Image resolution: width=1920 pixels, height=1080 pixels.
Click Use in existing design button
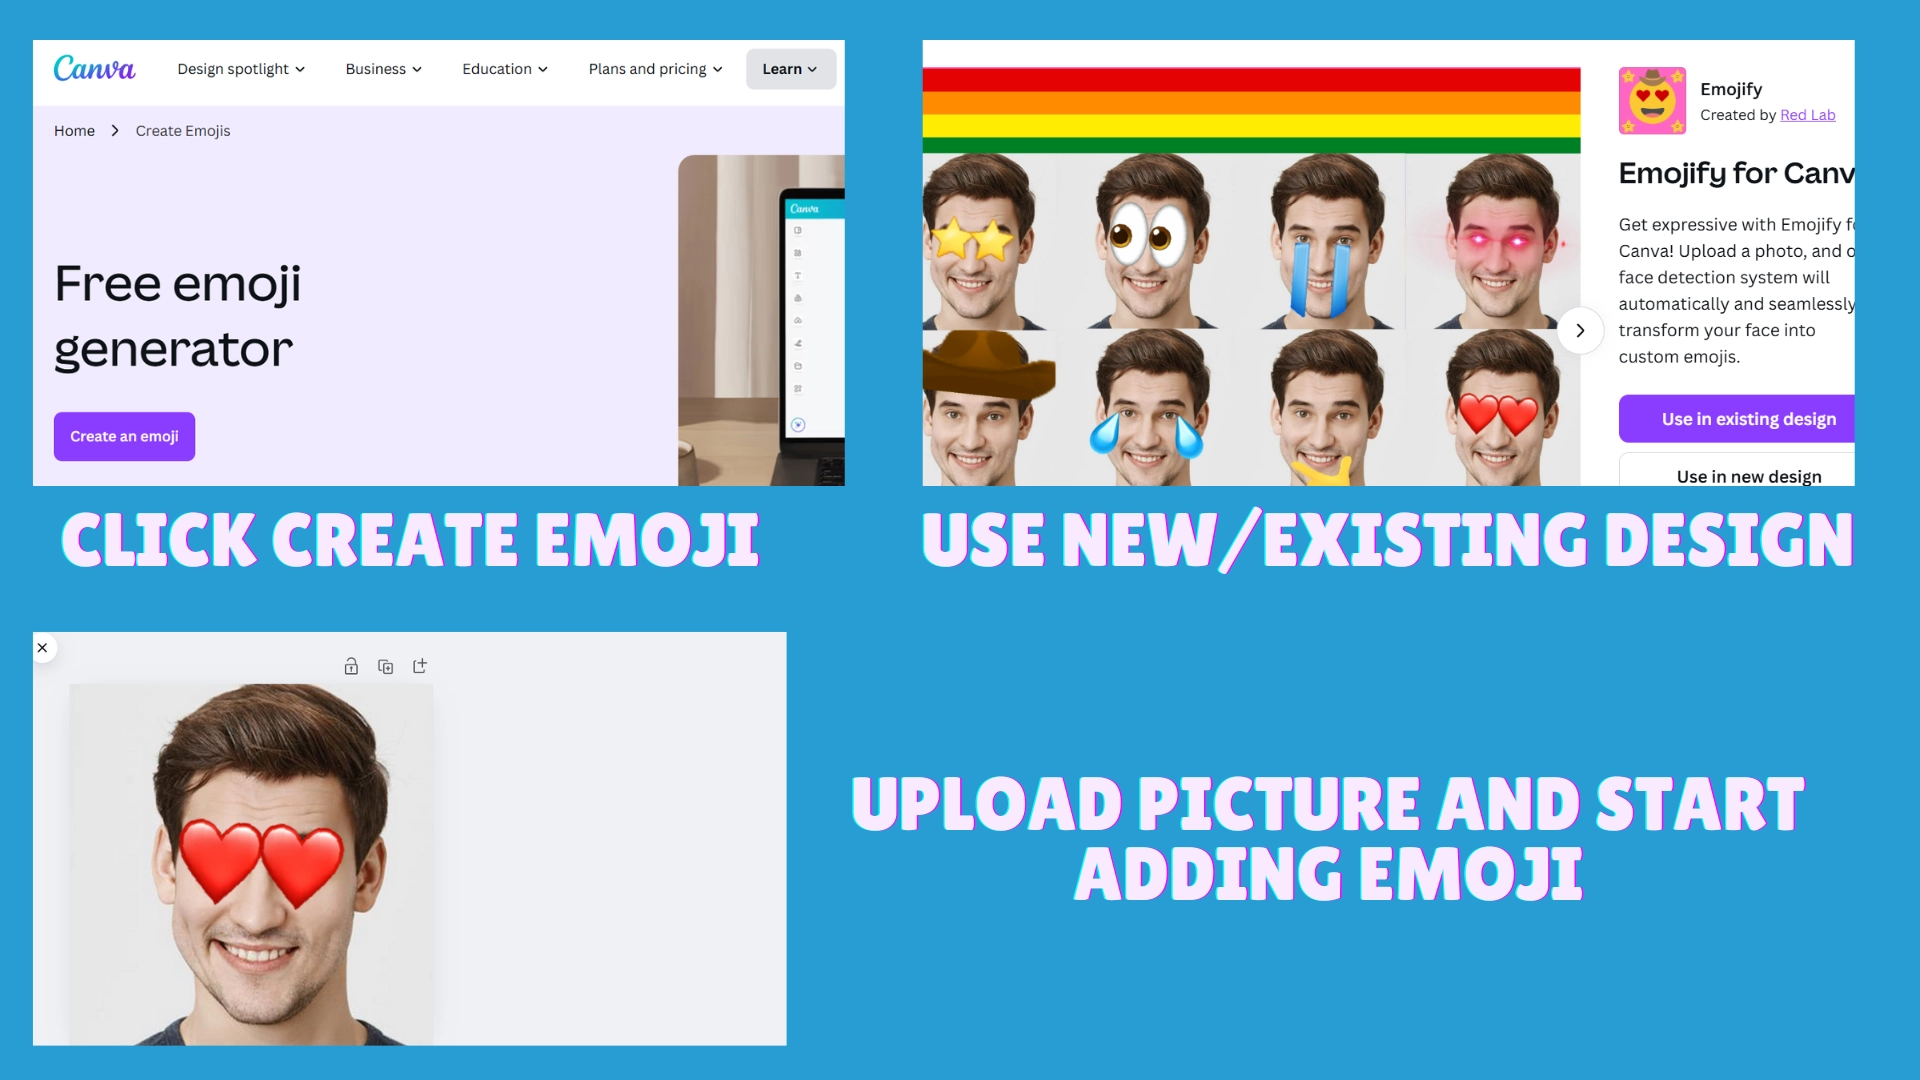click(x=1747, y=418)
